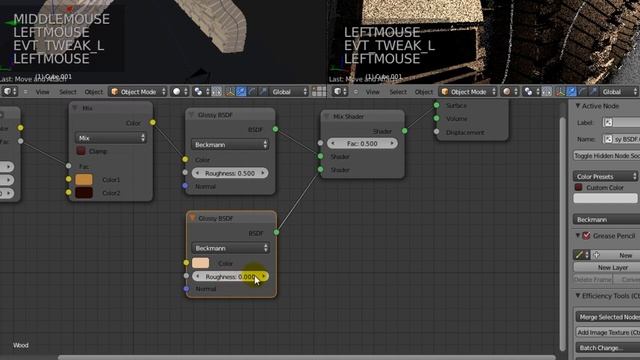
Task: Toggle Grease Pencil panel checkbox
Action: 587,236
